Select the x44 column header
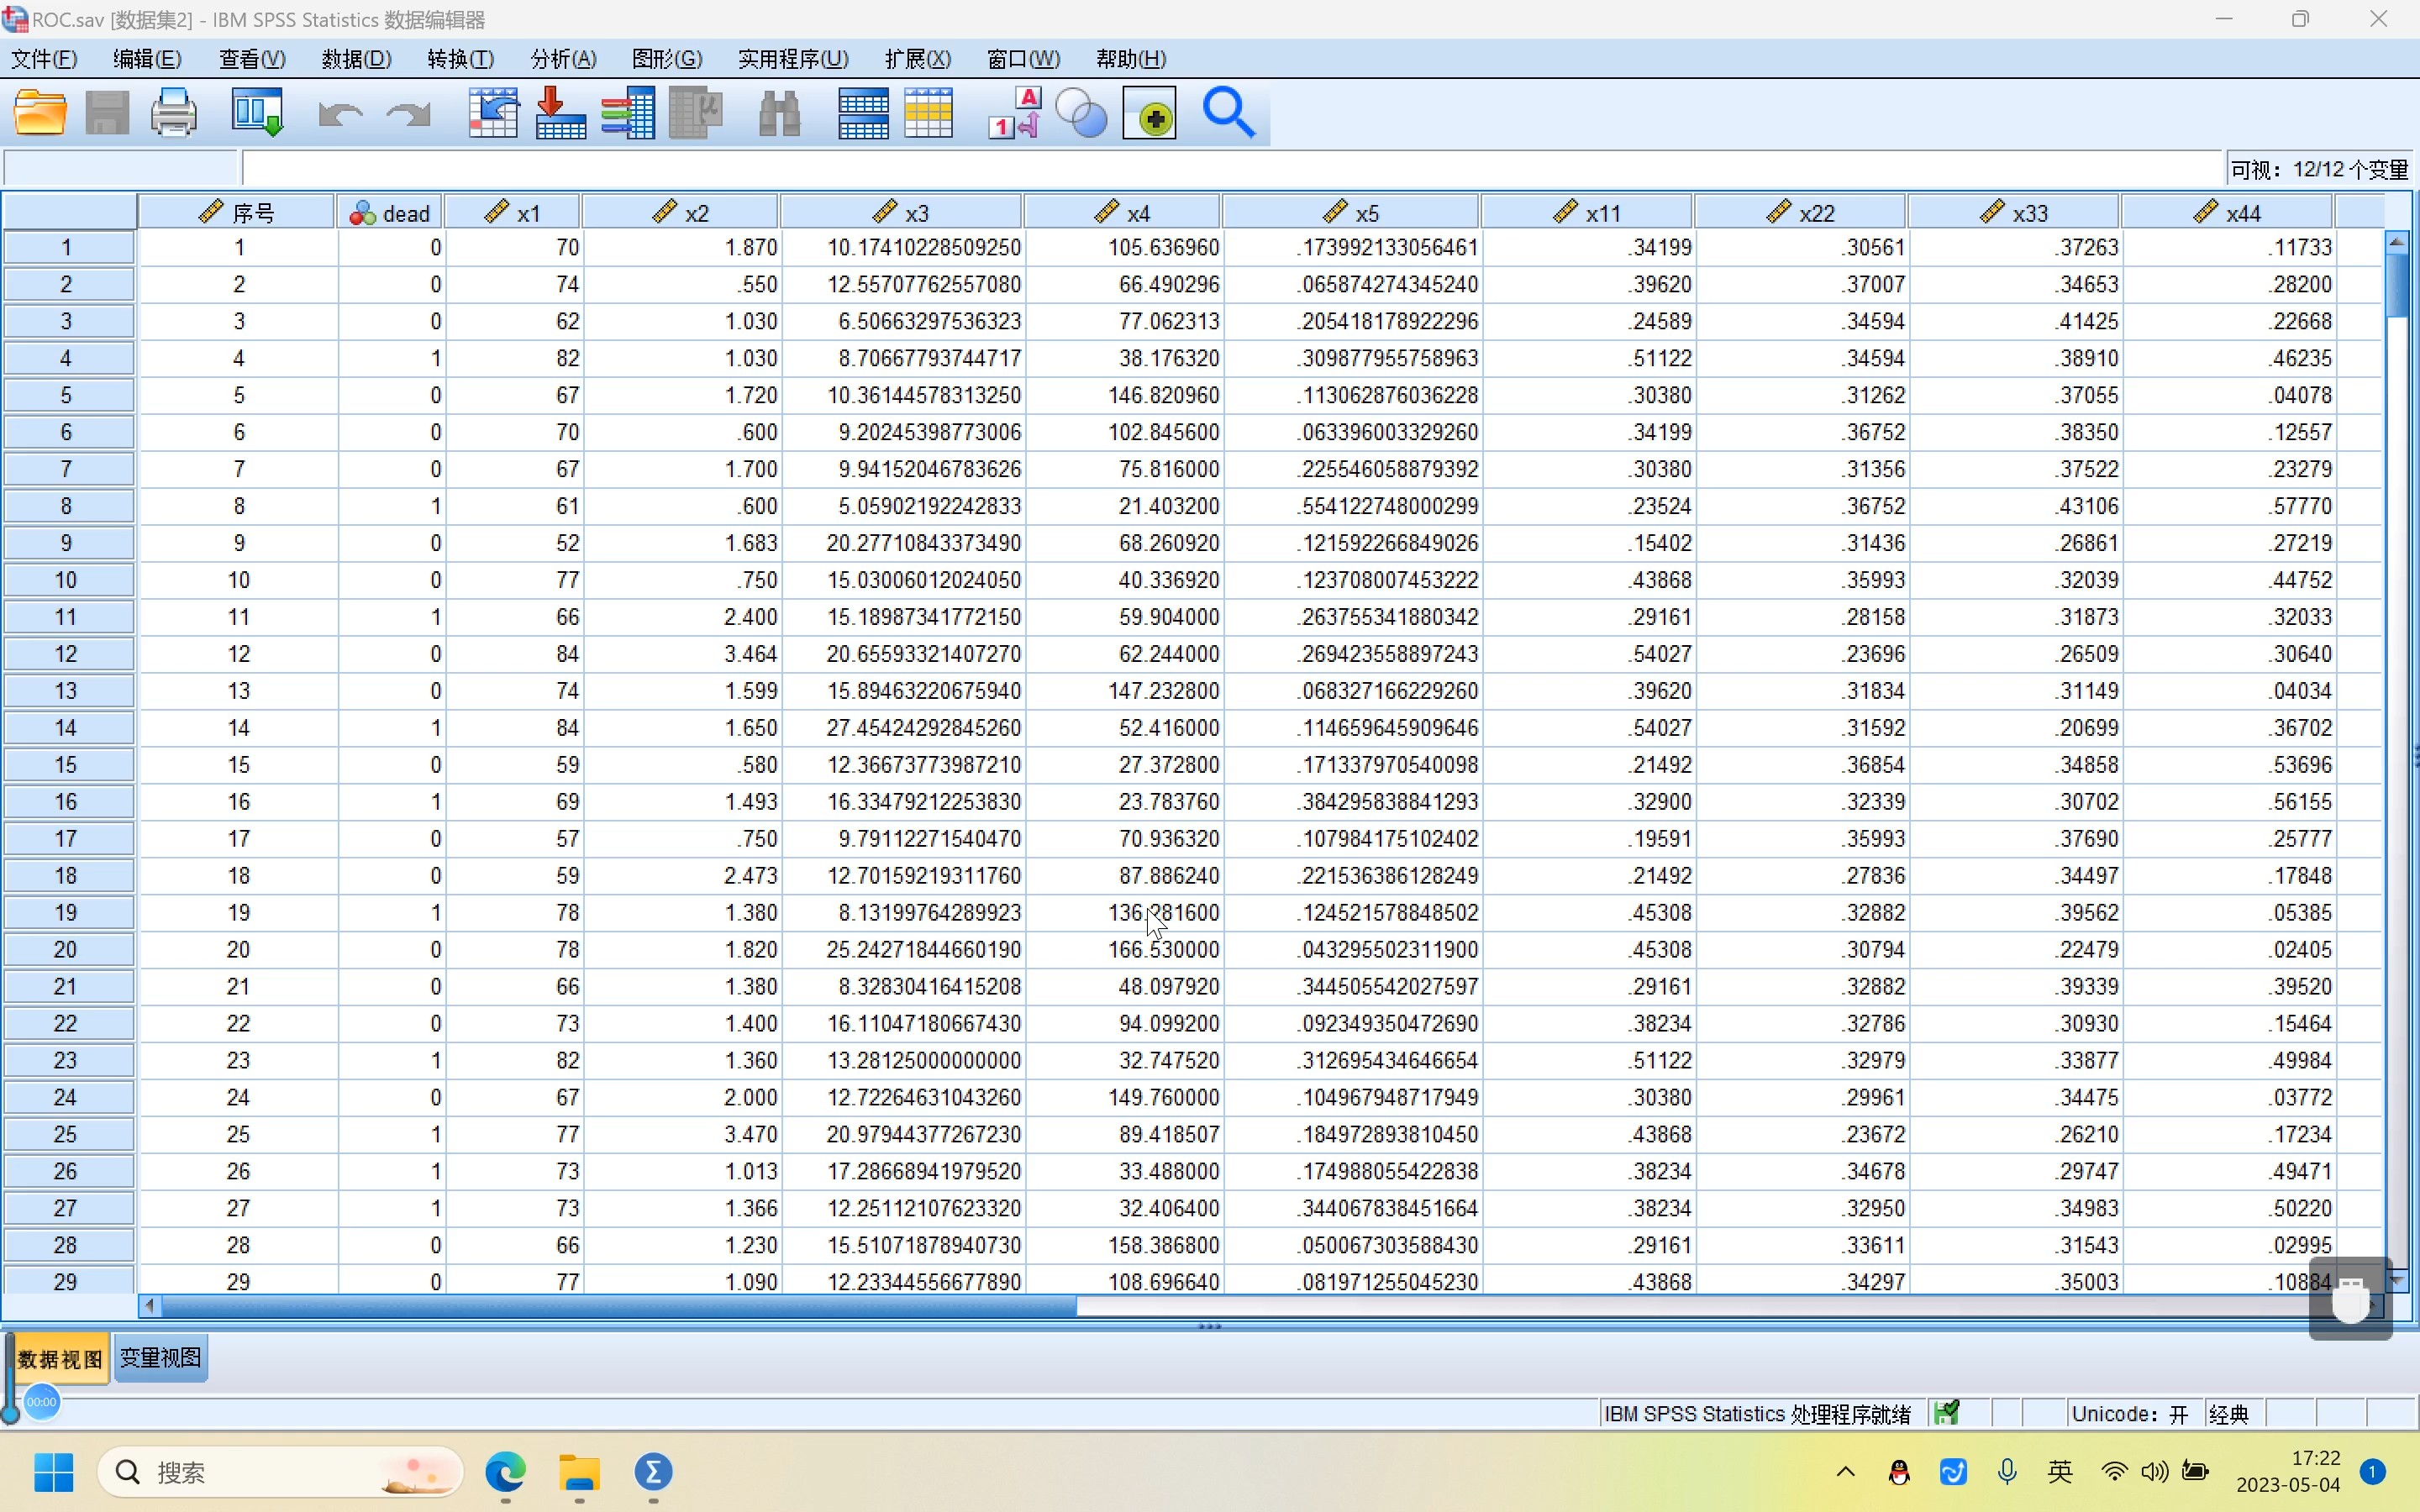This screenshot has width=2420, height=1512. tap(2227, 213)
